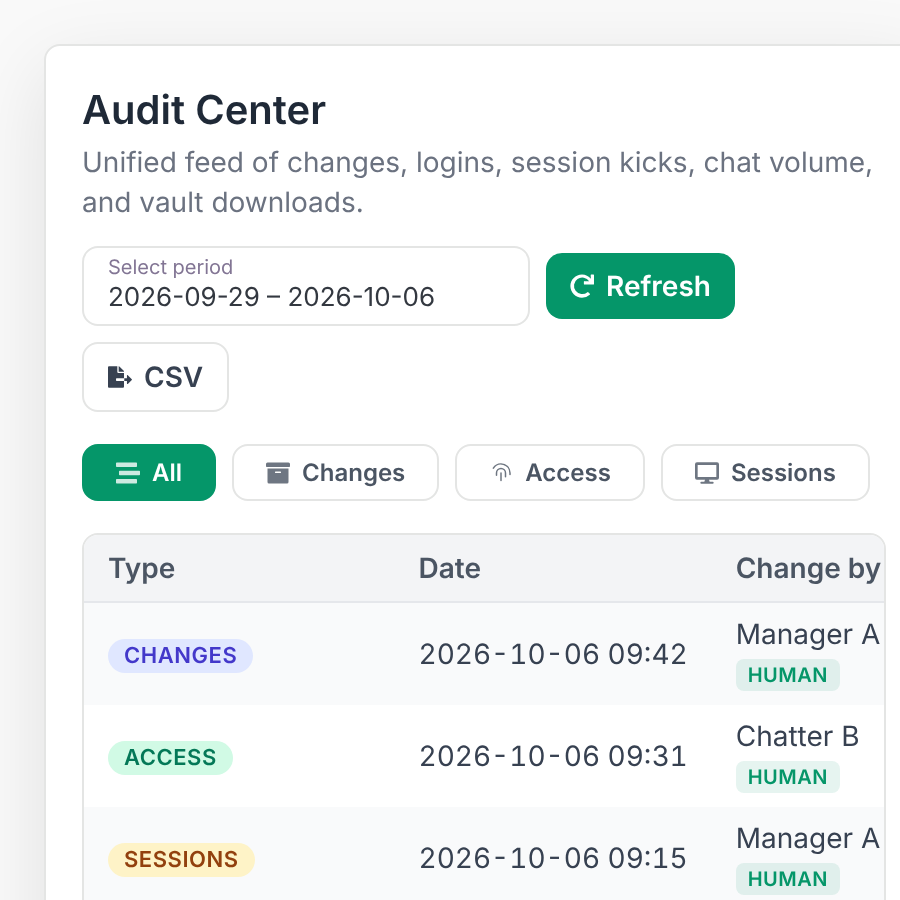
Task: Click HUMAN badge under Chatter B
Action: click(788, 777)
